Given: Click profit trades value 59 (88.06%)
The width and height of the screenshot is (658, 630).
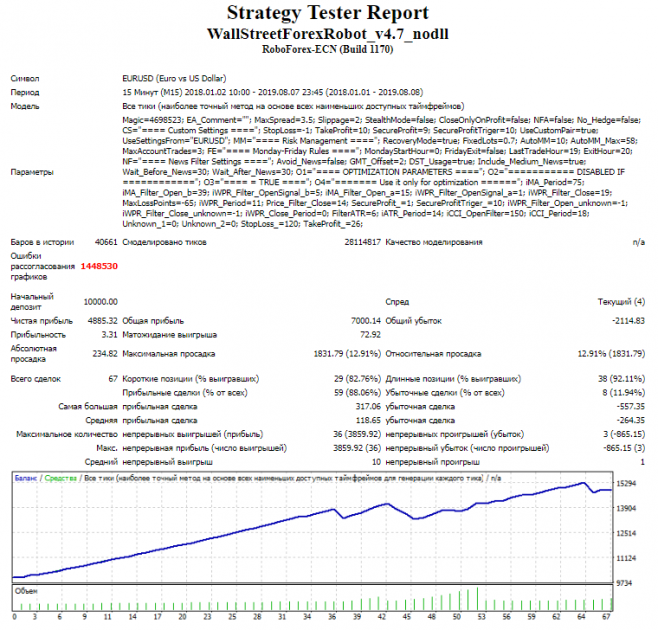Looking at the screenshot, I should (358, 393).
